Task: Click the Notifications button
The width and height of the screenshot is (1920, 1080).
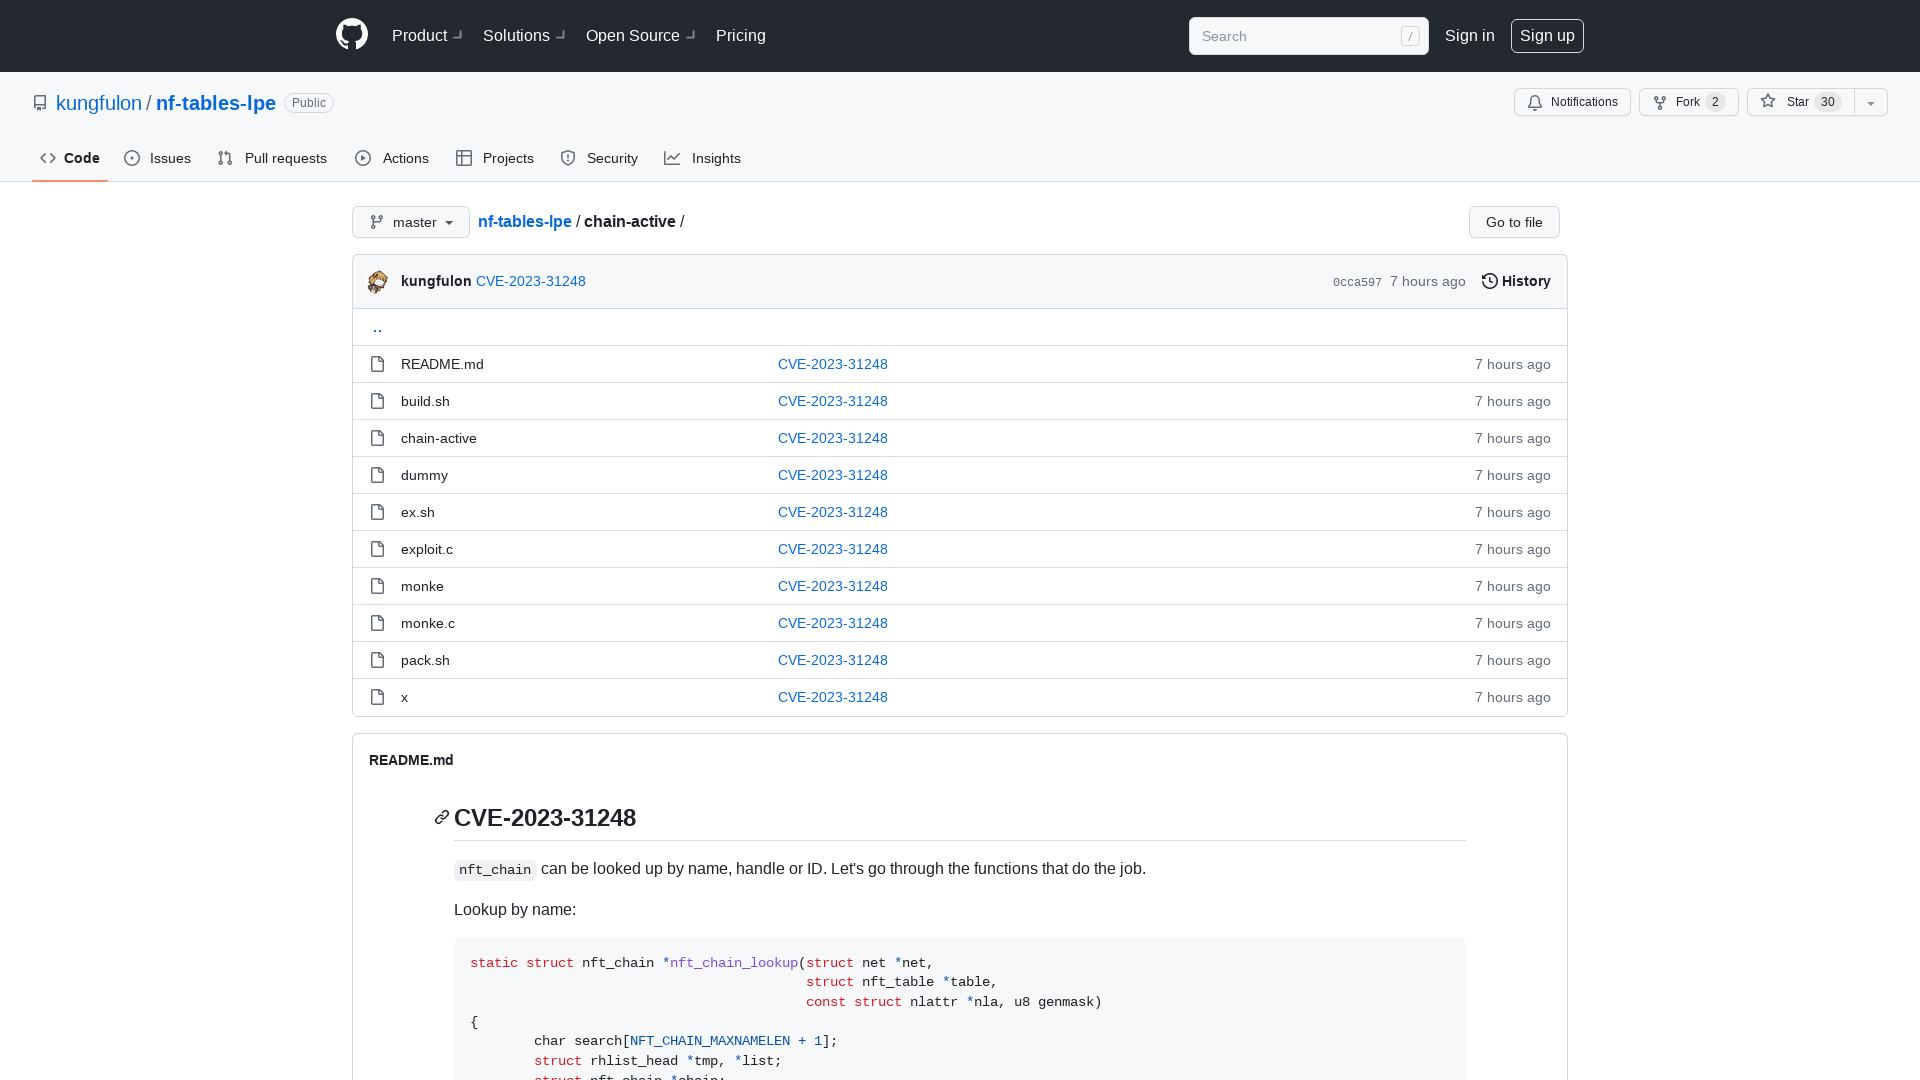Action: (x=1572, y=102)
